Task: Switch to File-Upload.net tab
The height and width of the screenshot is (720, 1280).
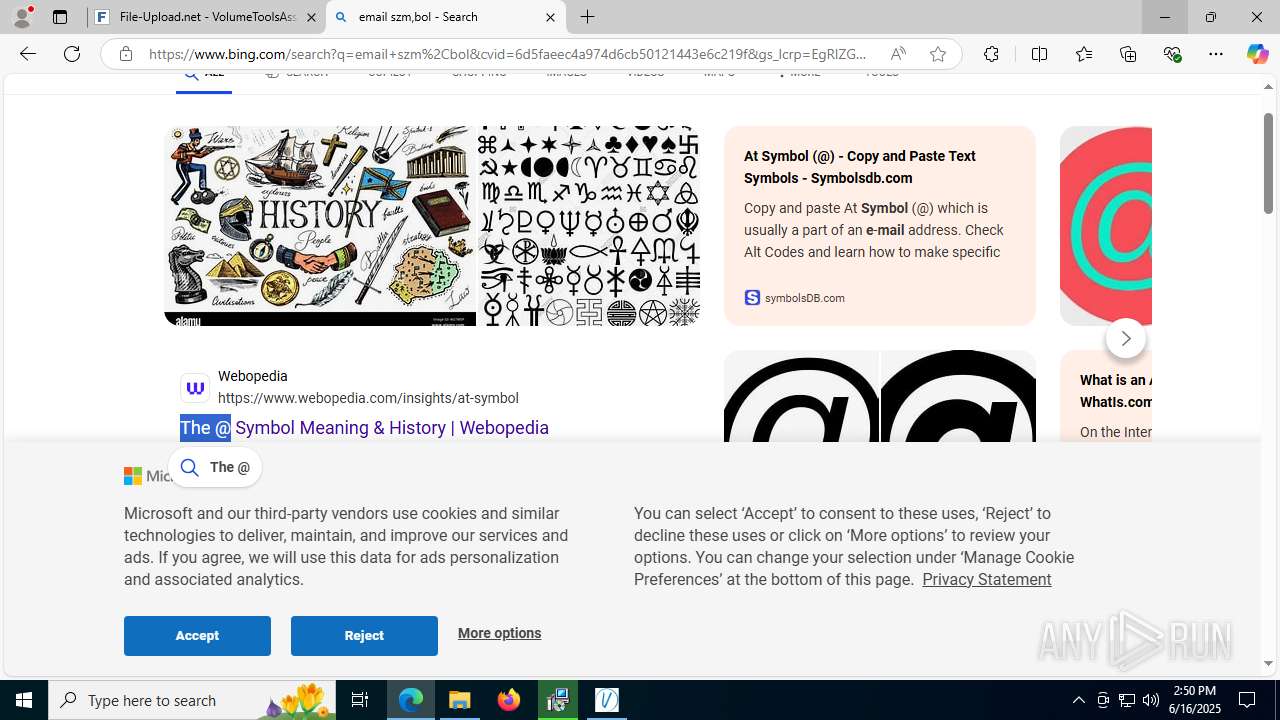Action: pos(207,17)
